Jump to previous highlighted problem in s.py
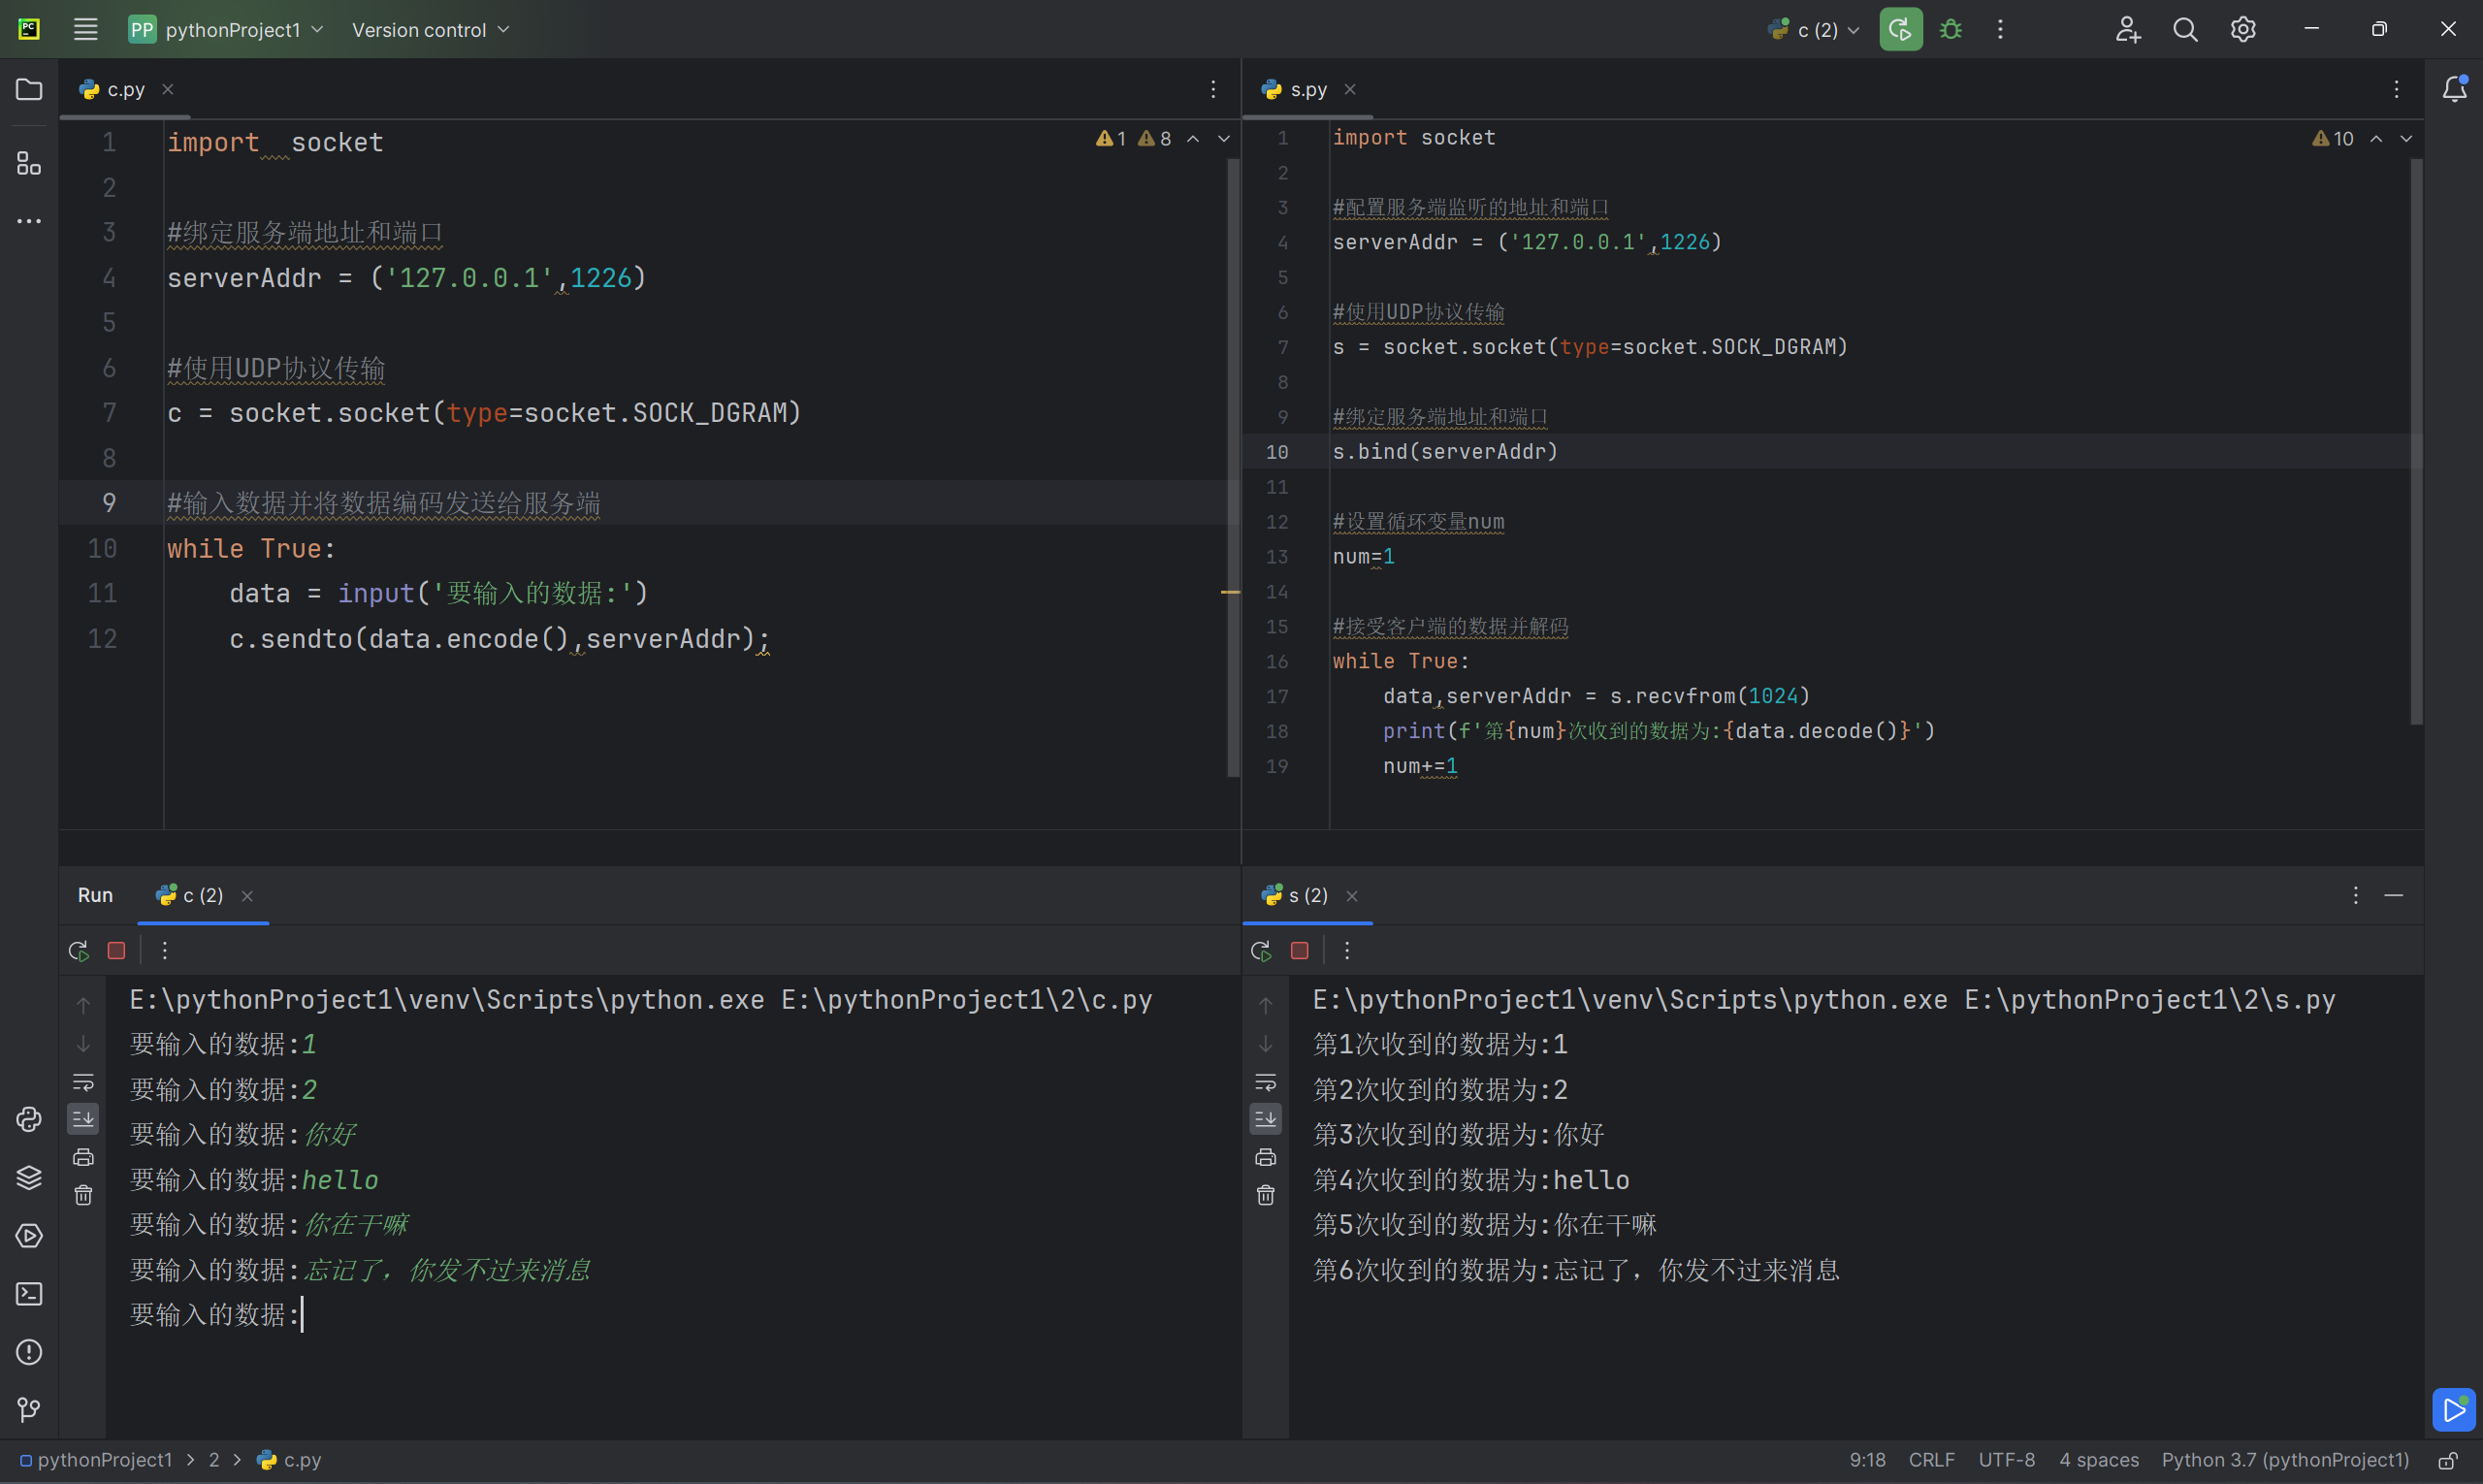The image size is (2483, 1484). [2376, 139]
